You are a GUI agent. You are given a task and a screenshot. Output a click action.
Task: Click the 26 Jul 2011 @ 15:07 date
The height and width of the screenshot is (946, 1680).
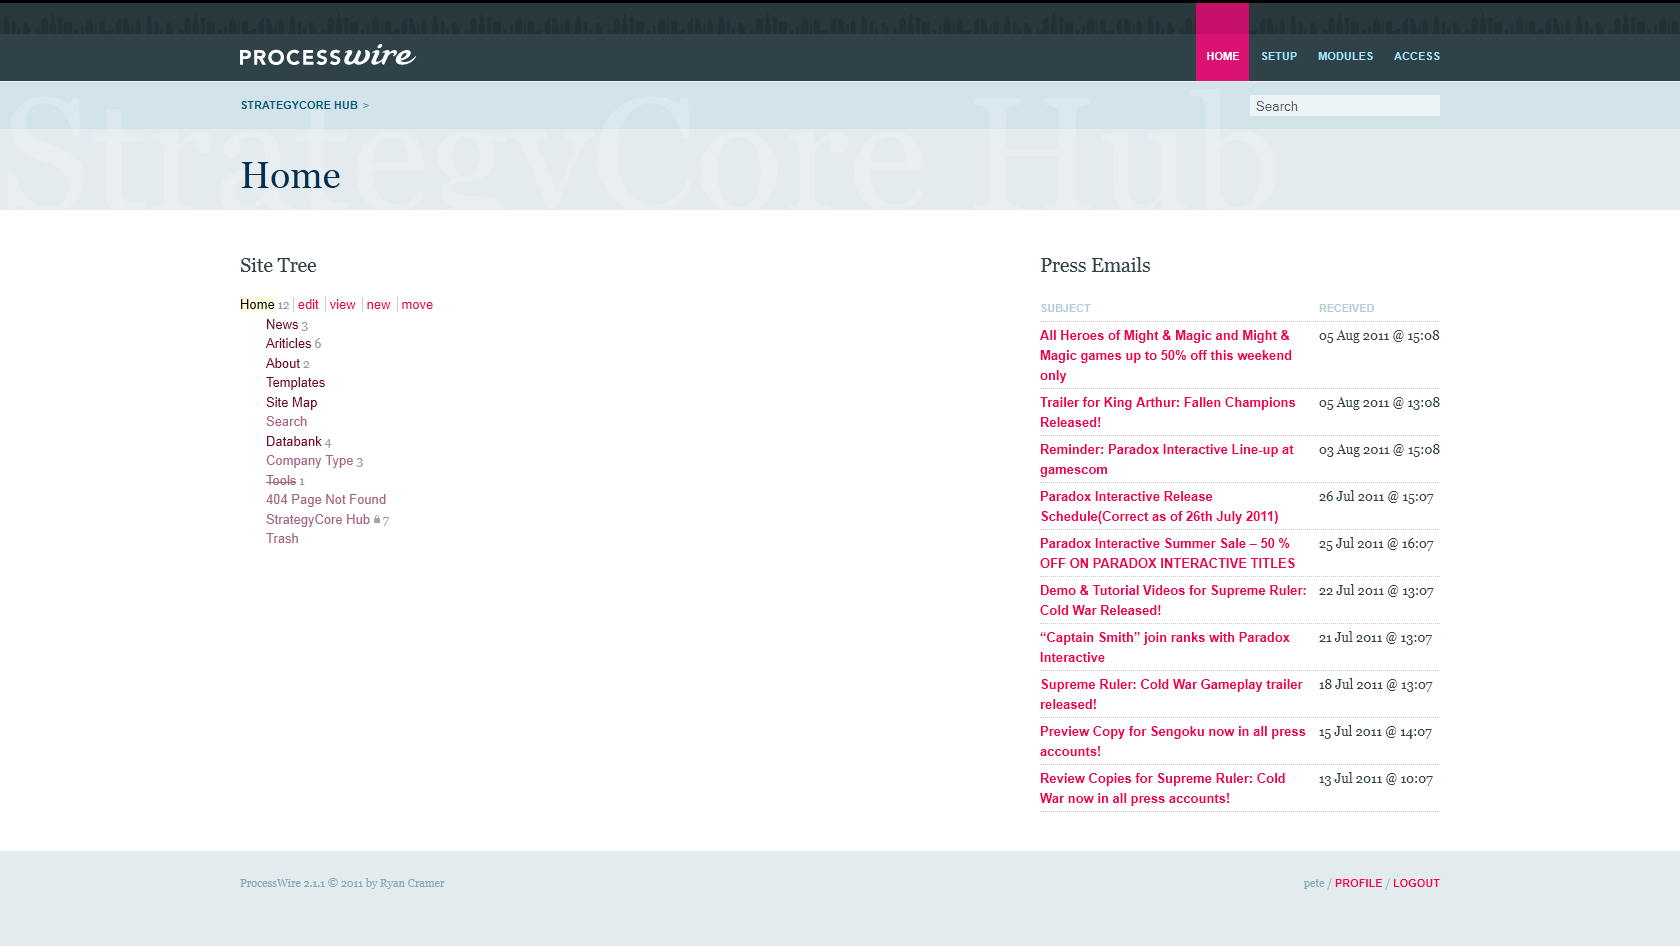[1376, 497]
